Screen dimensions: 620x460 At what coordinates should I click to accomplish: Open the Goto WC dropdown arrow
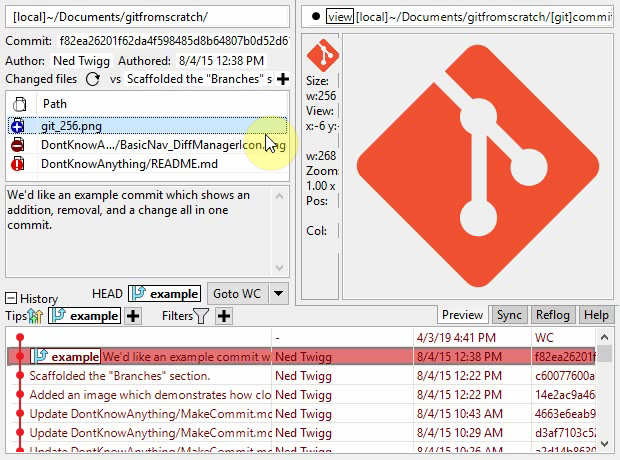278,294
